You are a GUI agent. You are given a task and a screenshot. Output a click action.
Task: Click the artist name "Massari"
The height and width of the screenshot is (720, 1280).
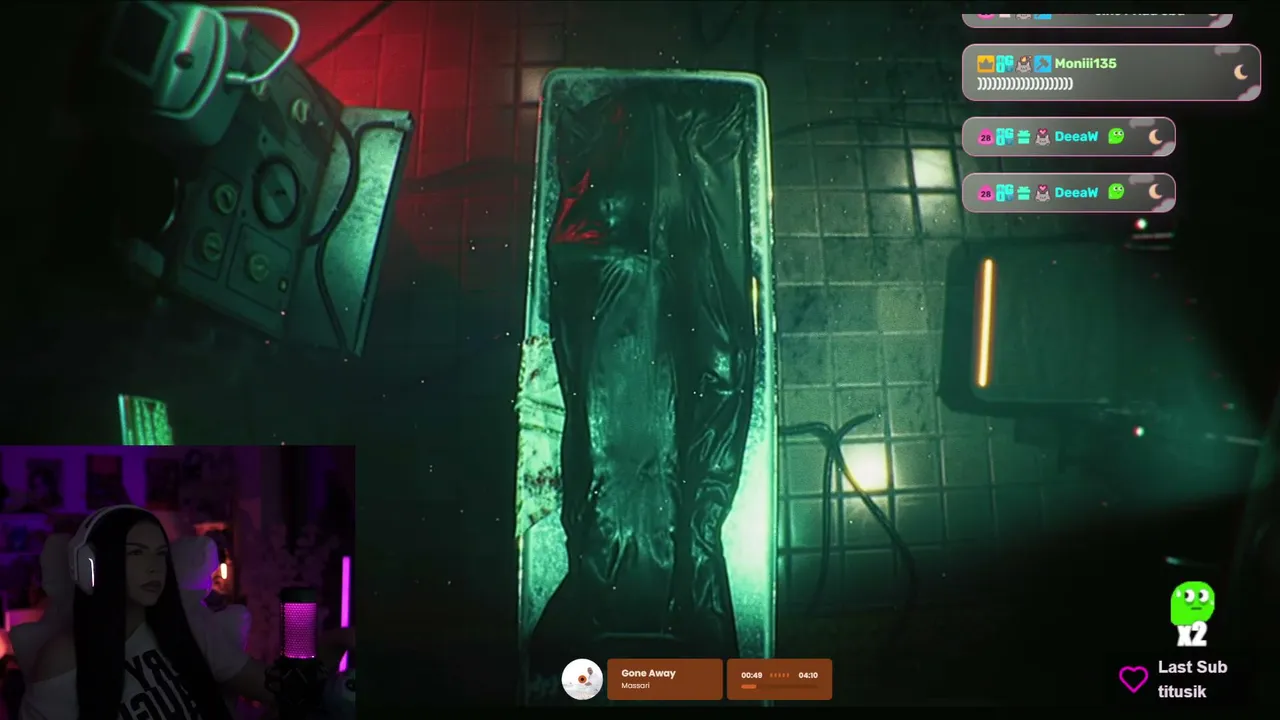636,686
